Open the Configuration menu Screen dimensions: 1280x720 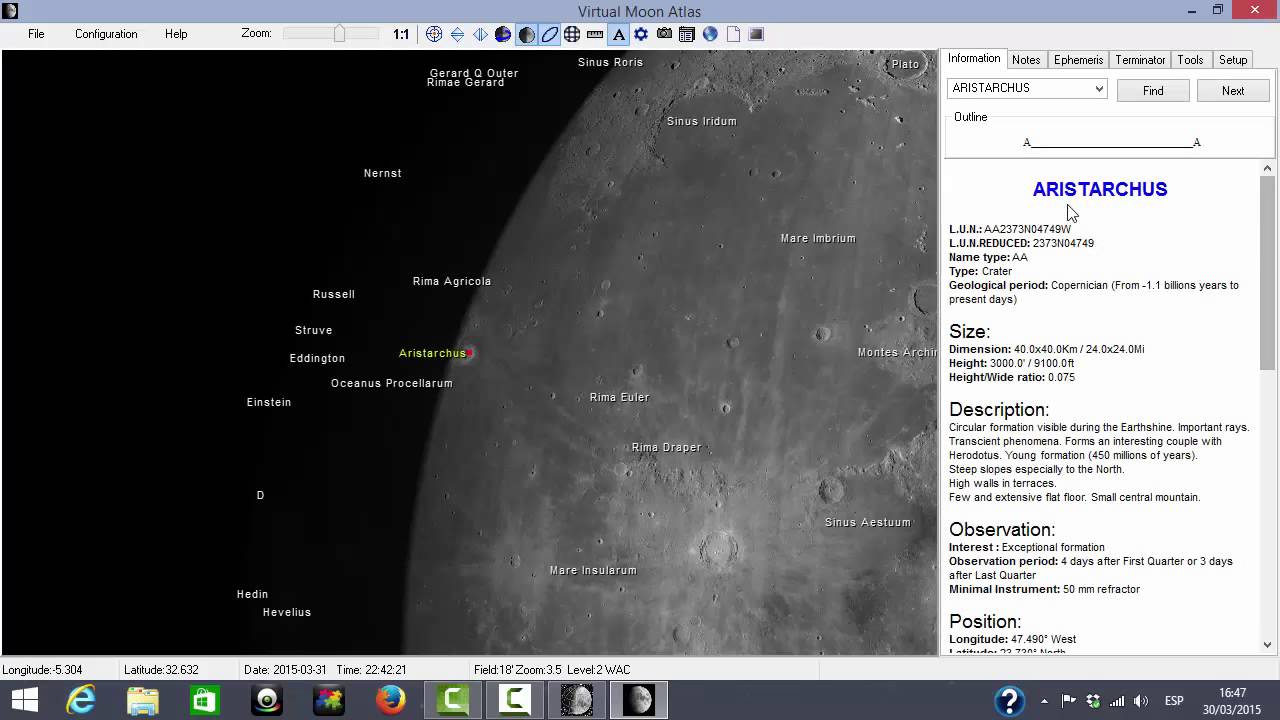click(x=106, y=34)
